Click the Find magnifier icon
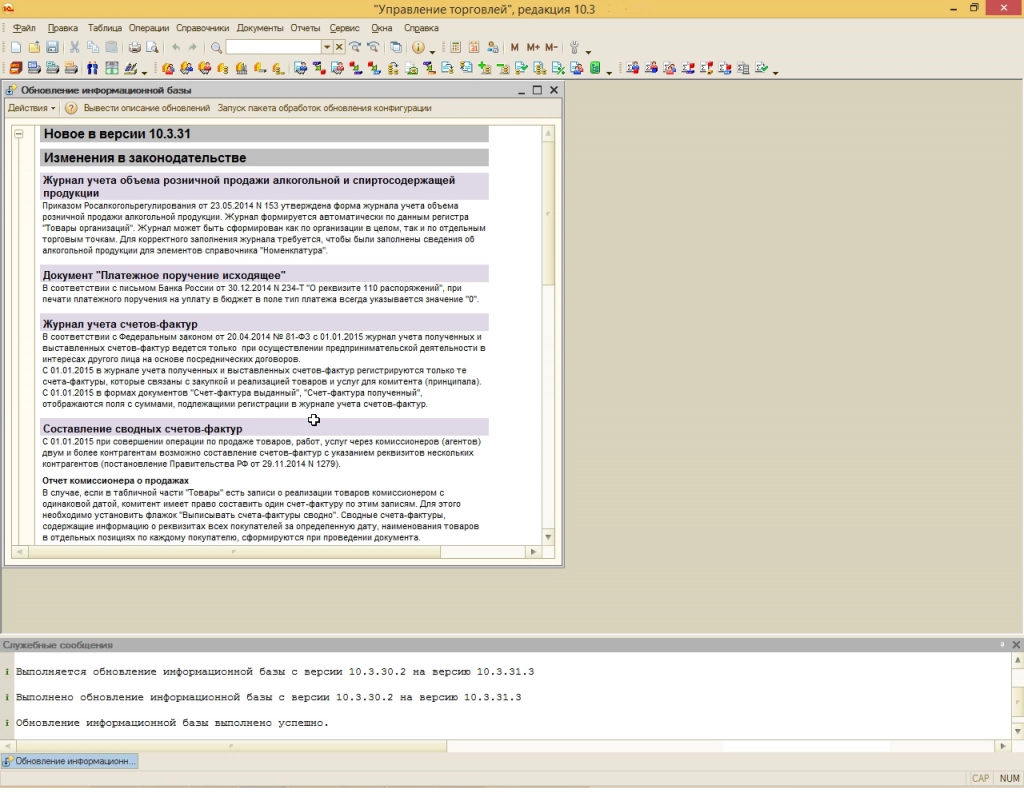Screen dimensions: 1024x793 pos(216,47)
